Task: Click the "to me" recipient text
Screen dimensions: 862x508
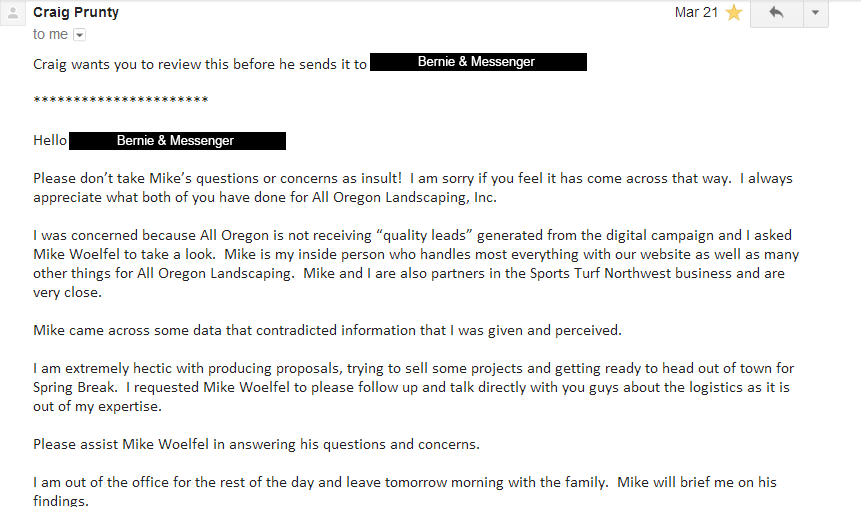Action: [50, 34]
